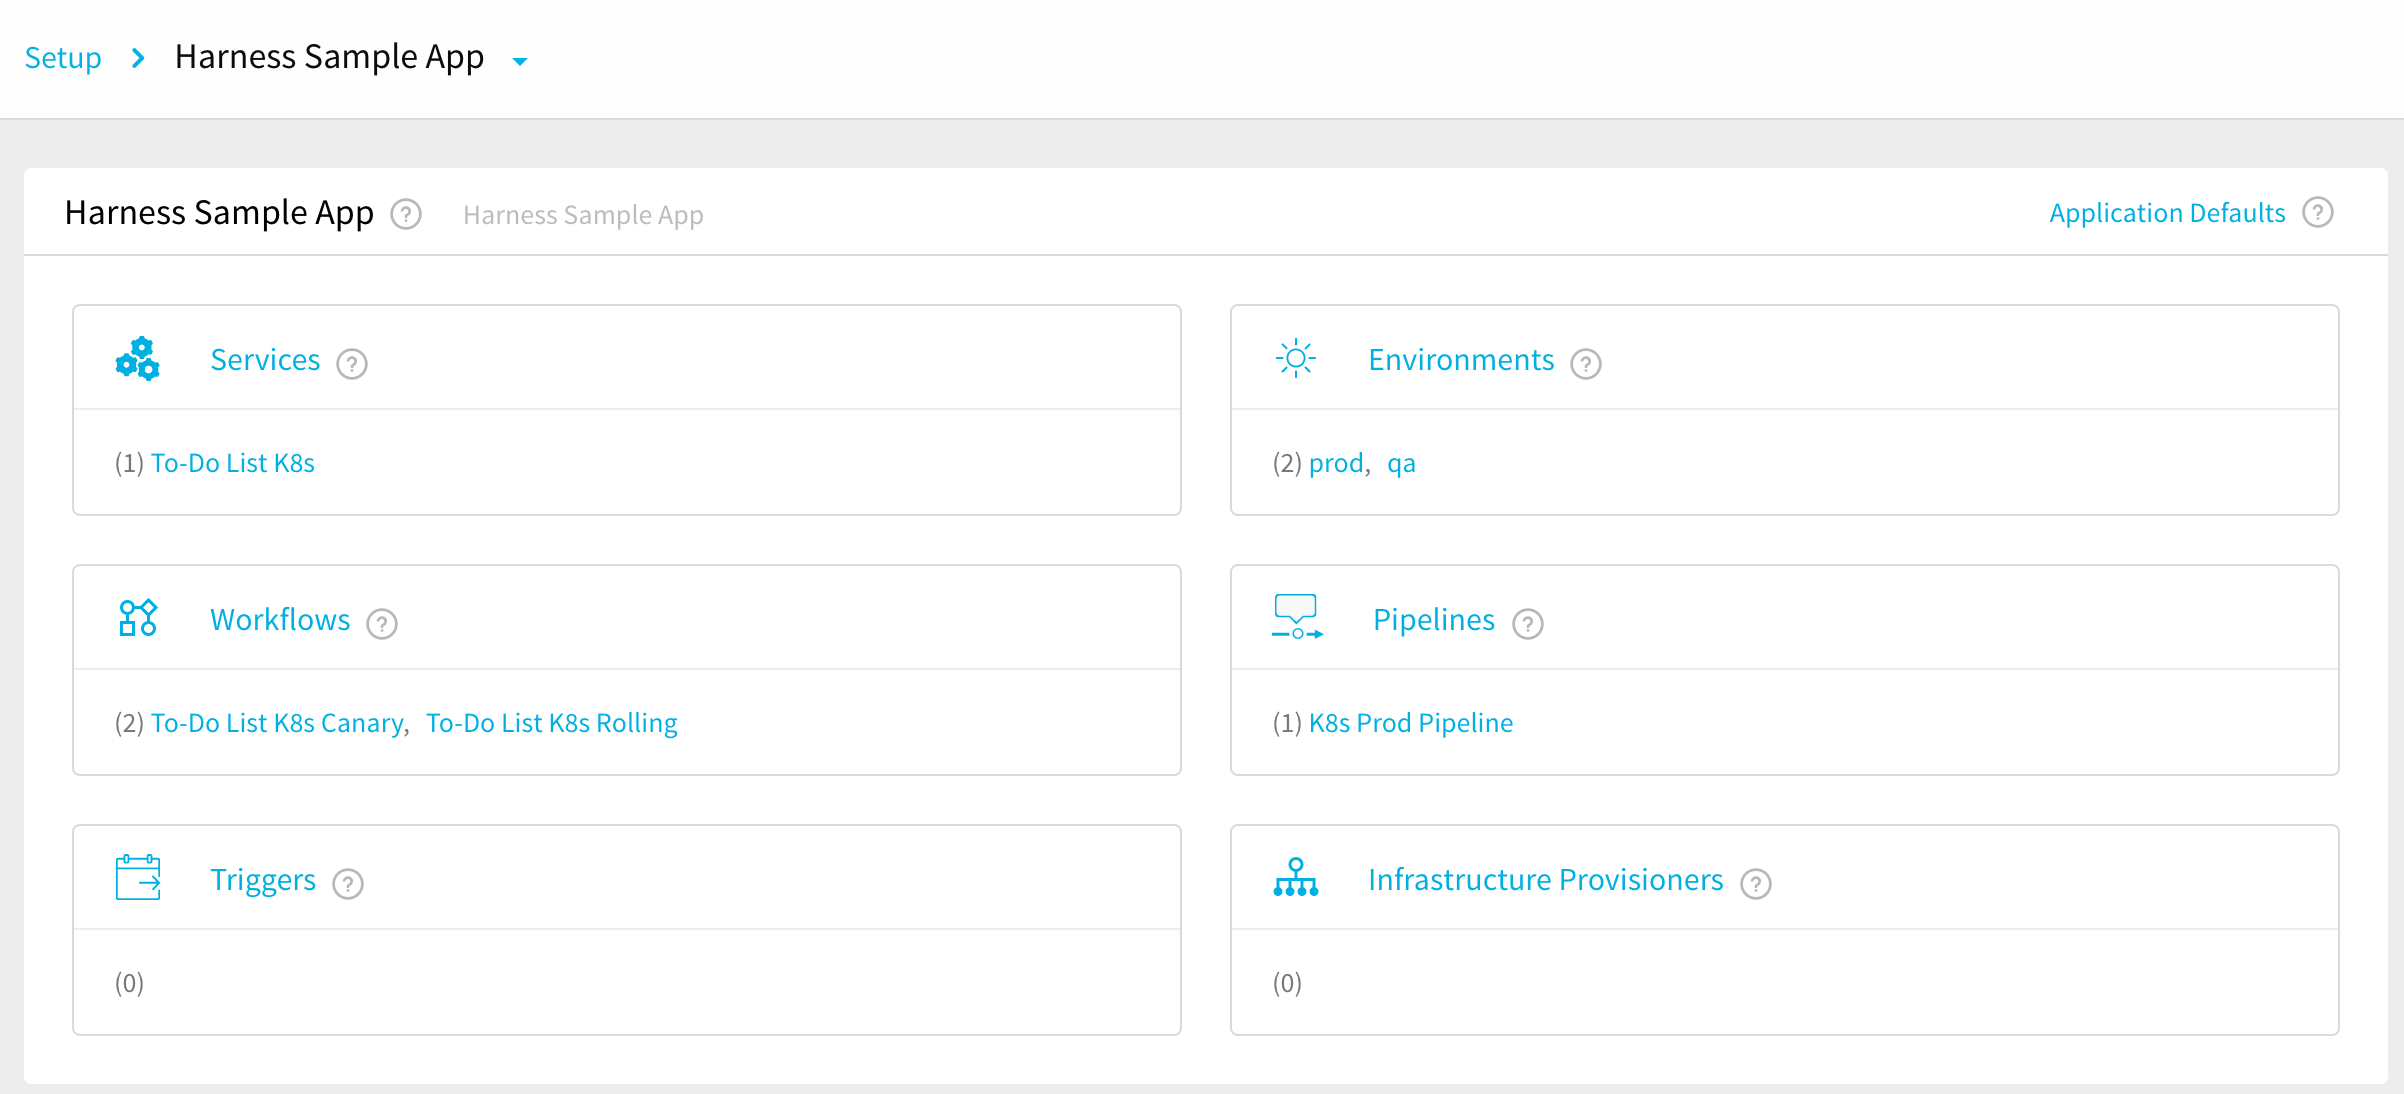Click help icon beside Infrastructure Provisioners
The height and width of the screenshot is (1094, 2404).
point(1756,884)
